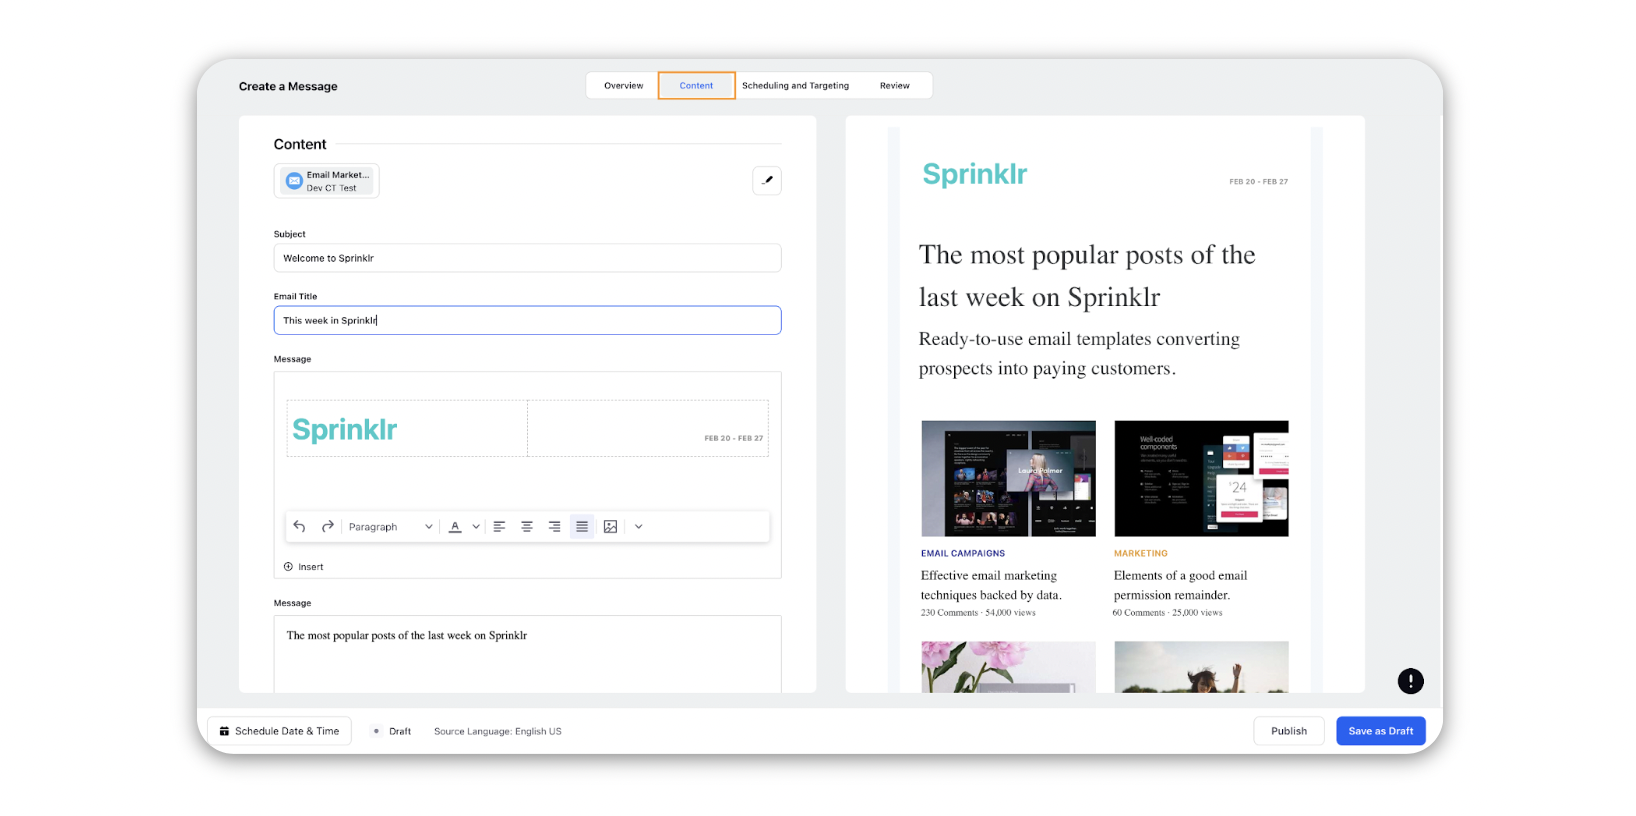Click MARKETING category label in preview
Viewport: 1636px width, 816px height.
pos(1141,553)
